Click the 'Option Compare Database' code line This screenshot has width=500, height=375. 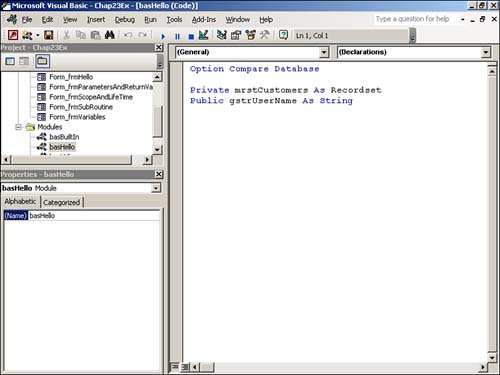pos(255,69)
